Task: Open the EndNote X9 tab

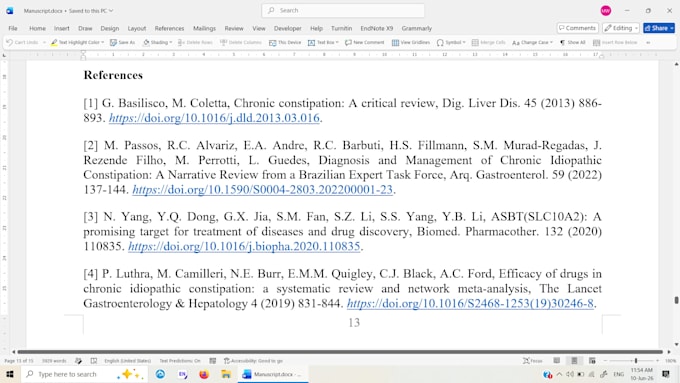Action: pos(376,28)
